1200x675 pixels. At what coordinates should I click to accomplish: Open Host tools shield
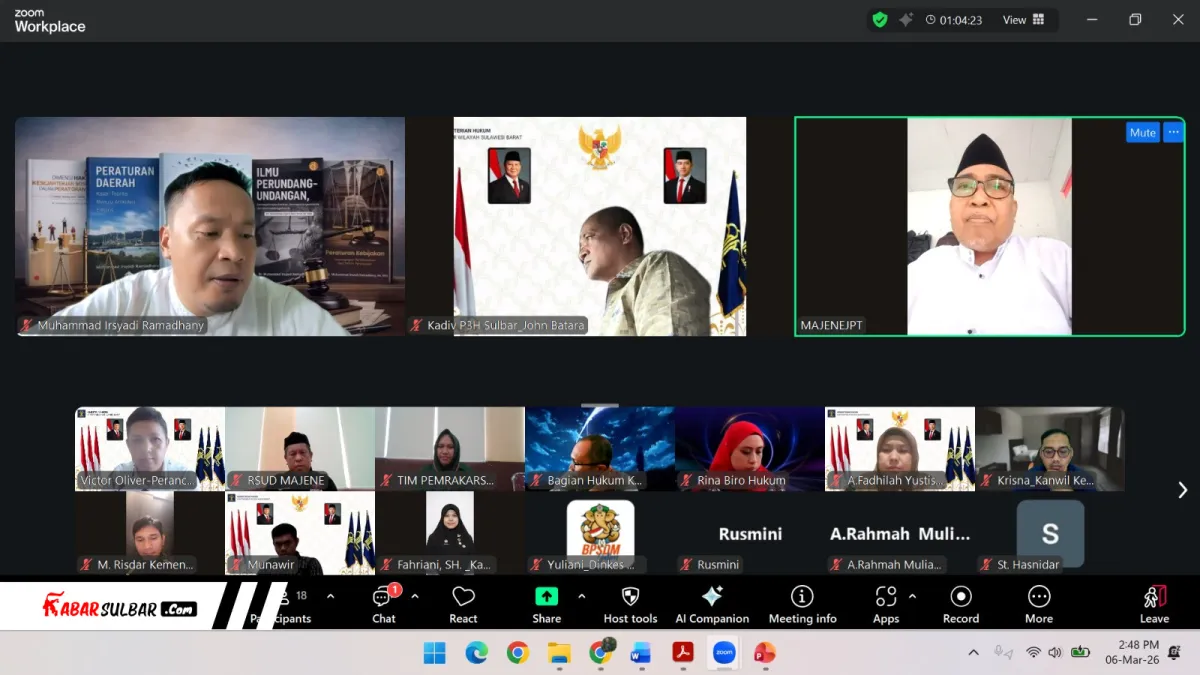pos(630,604)
